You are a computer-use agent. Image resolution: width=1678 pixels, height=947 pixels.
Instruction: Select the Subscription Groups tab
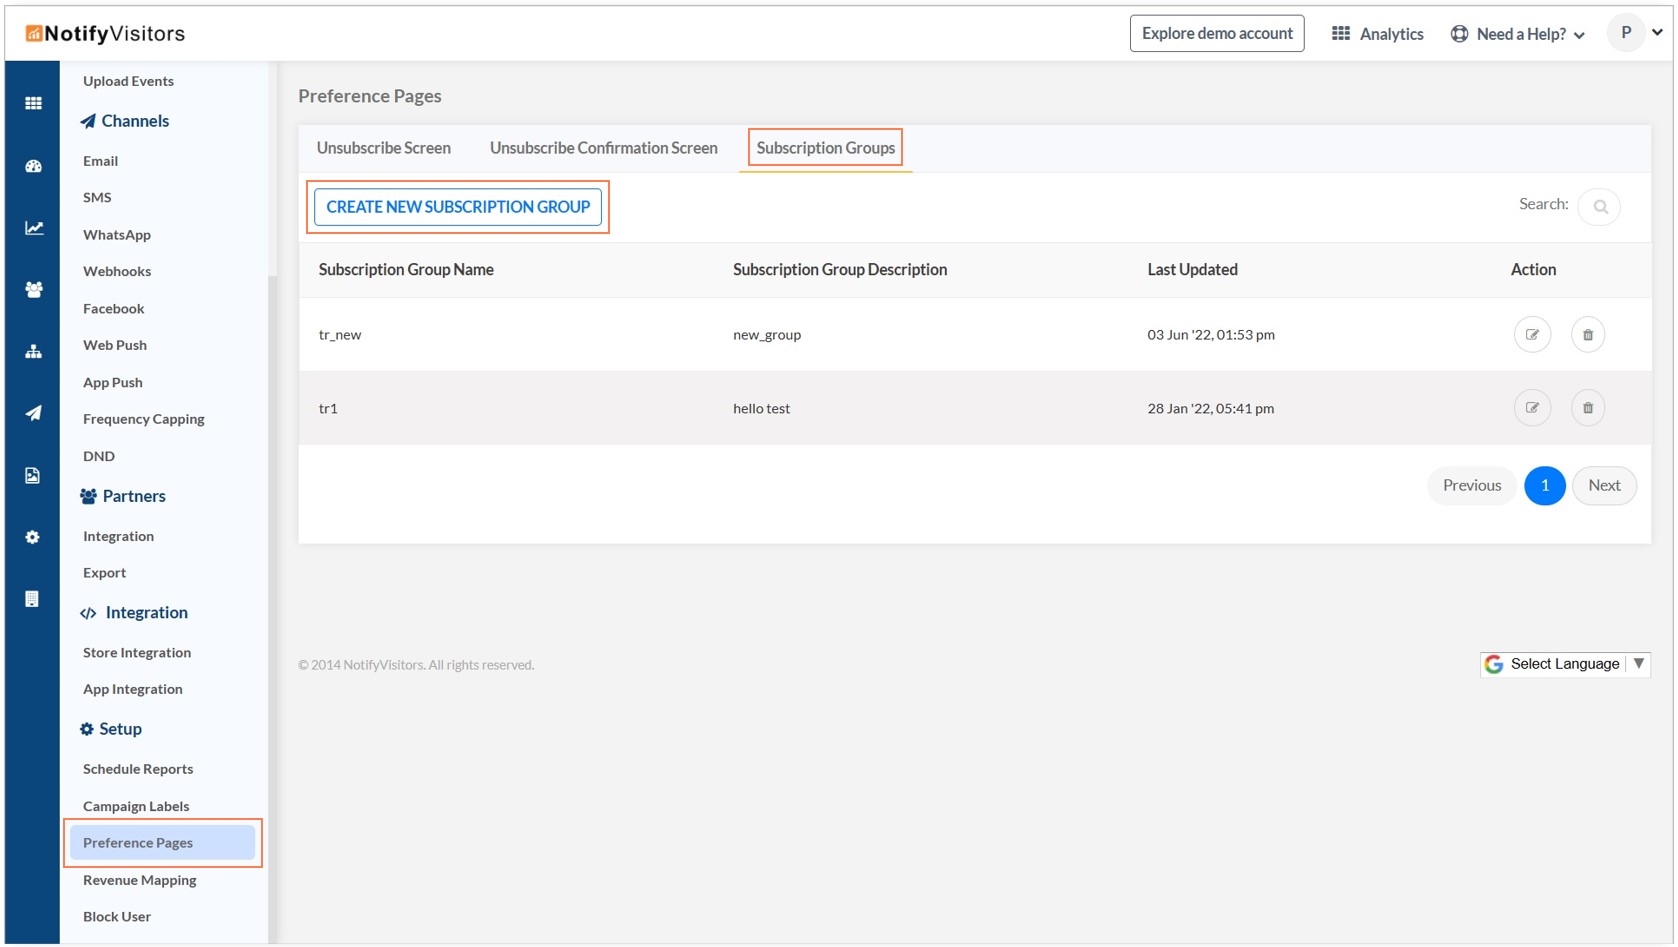[x=826, y=148]
